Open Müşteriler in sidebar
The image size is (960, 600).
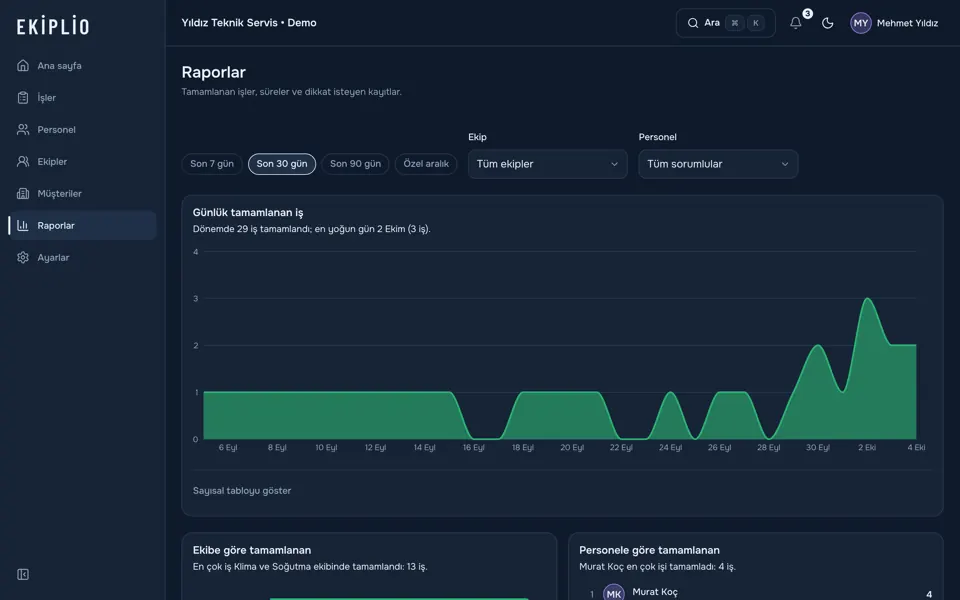click(x=82, y=193)
